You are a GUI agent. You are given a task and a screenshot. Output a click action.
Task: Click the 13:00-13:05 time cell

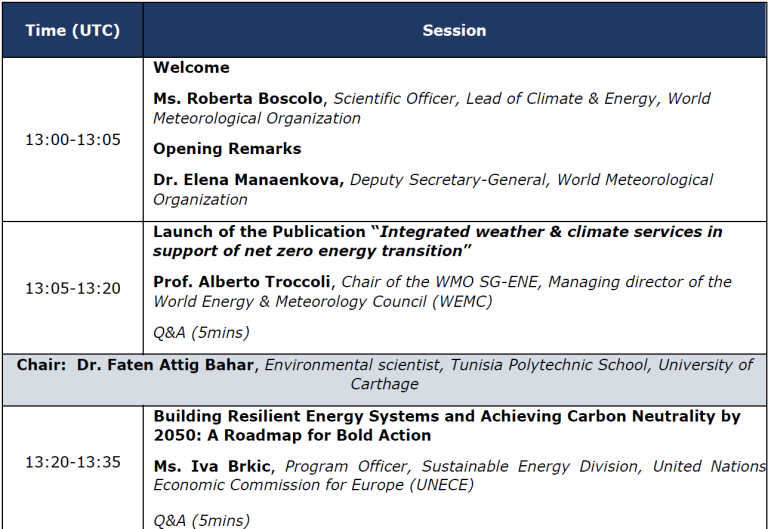72,139
